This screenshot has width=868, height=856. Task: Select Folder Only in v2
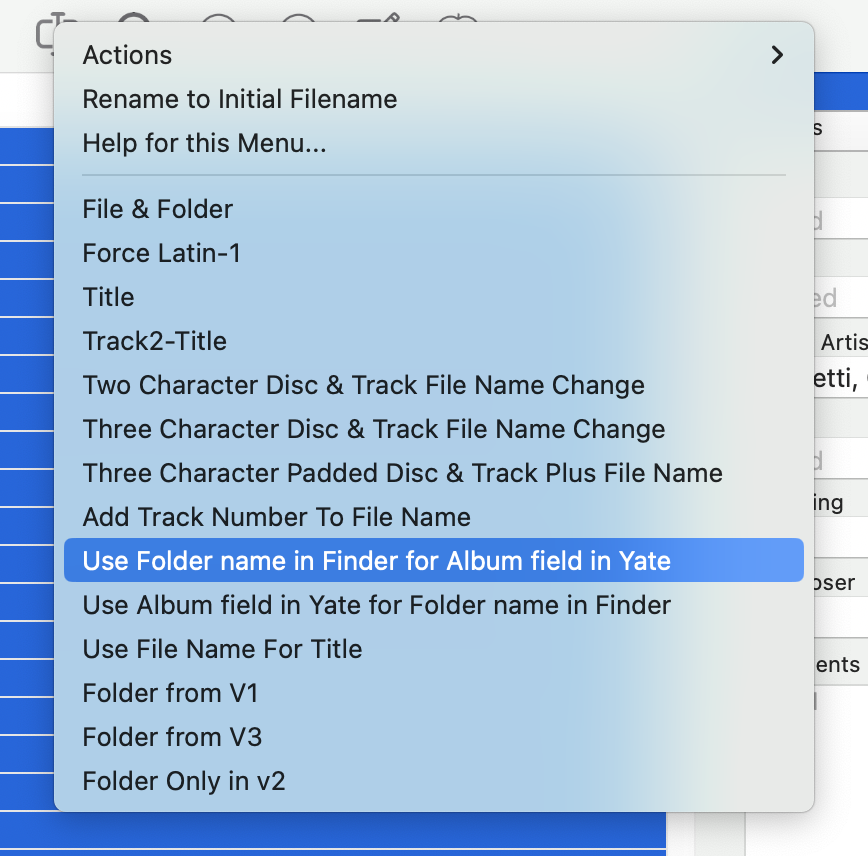(184, 781)
